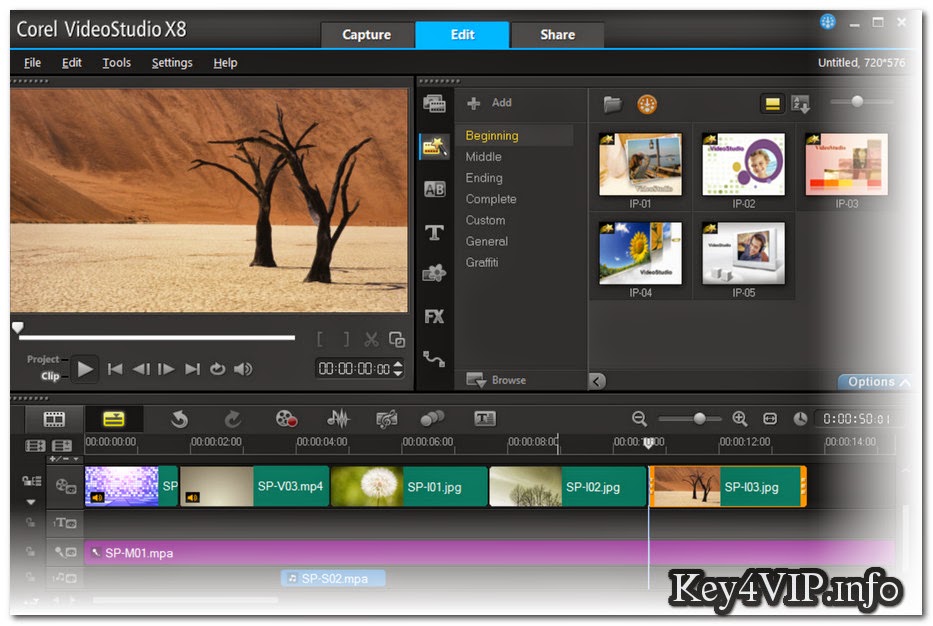Open the Tools menu
Viewport: 933px width, 626px height.
coord(116,62)
